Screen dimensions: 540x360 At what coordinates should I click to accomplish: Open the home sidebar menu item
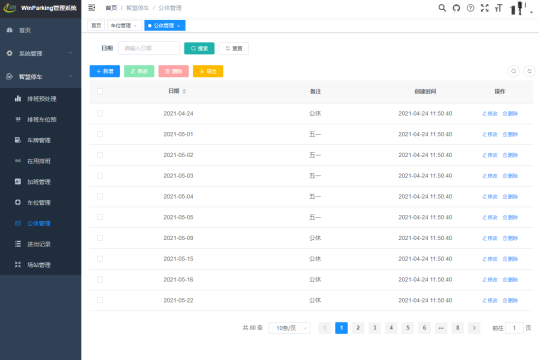41,30
